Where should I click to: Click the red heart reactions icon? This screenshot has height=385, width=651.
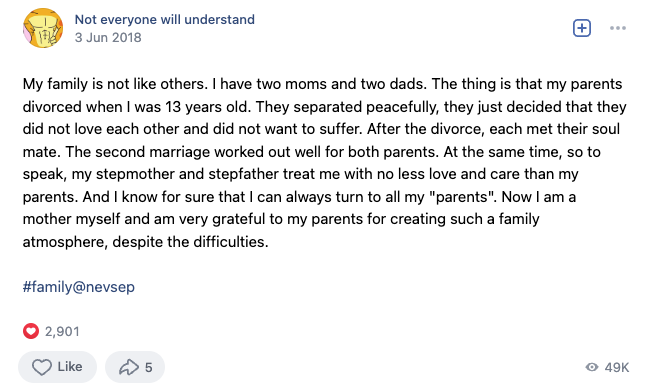tap(31, 331)
